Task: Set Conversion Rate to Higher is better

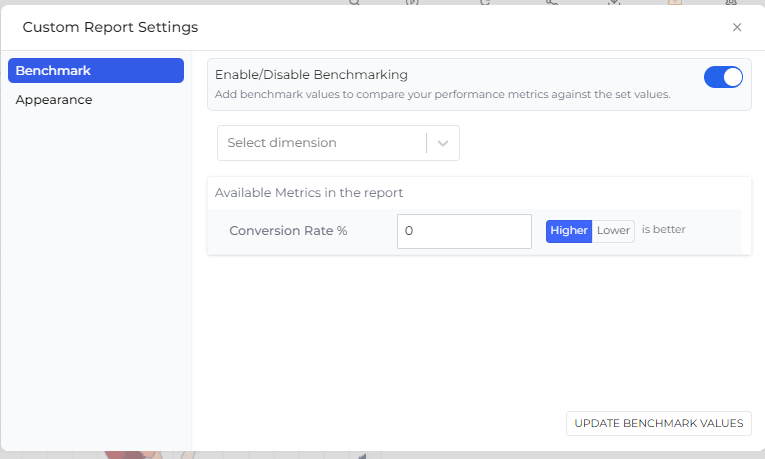Action: click(569, 231)
